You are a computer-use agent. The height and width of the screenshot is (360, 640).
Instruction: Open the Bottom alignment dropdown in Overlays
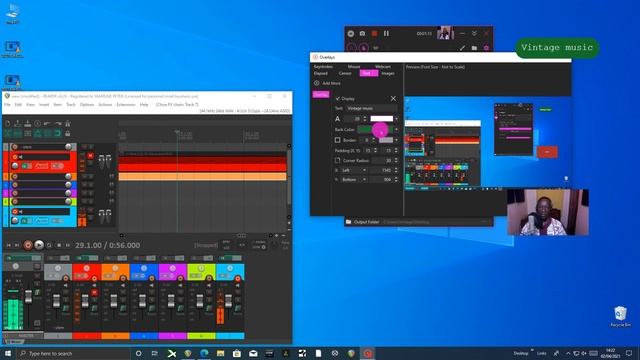[354, 180]
